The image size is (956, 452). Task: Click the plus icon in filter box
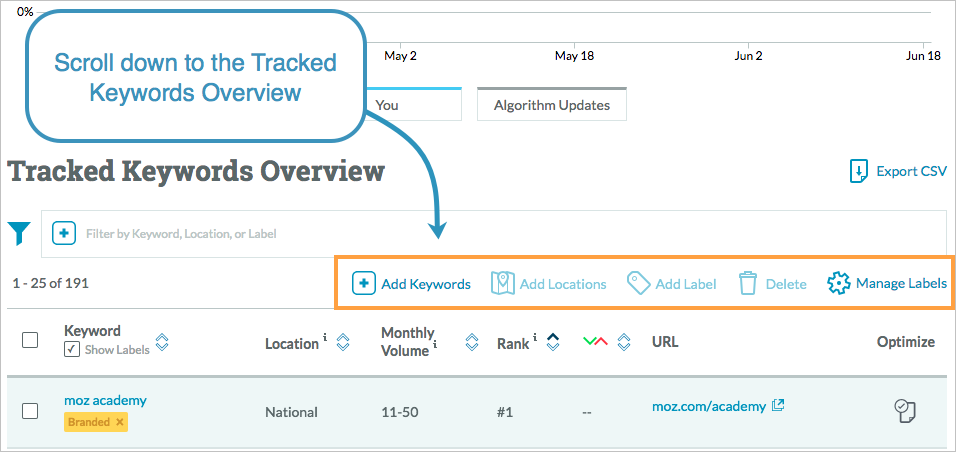(x=63, y=233)
